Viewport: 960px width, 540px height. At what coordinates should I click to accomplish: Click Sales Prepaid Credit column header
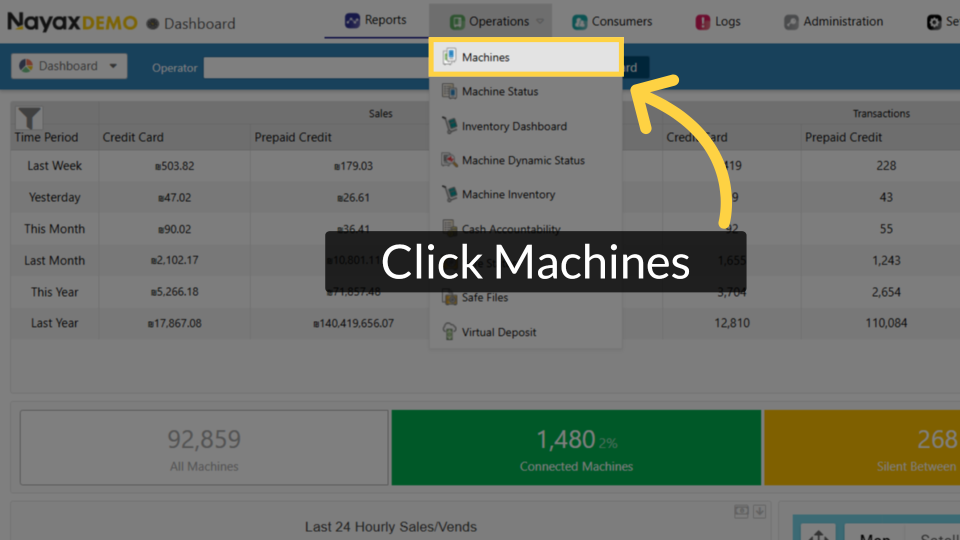pos(293,137)
